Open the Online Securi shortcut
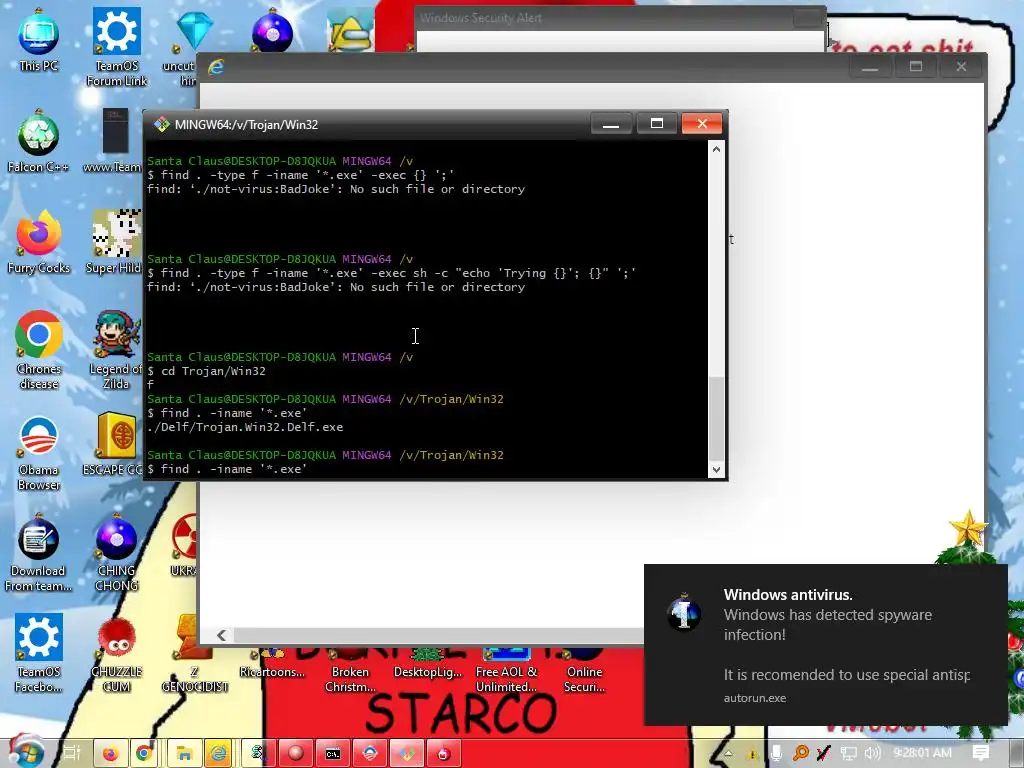This screenshot has width=1024, height=768. click(x=584, y=671)
